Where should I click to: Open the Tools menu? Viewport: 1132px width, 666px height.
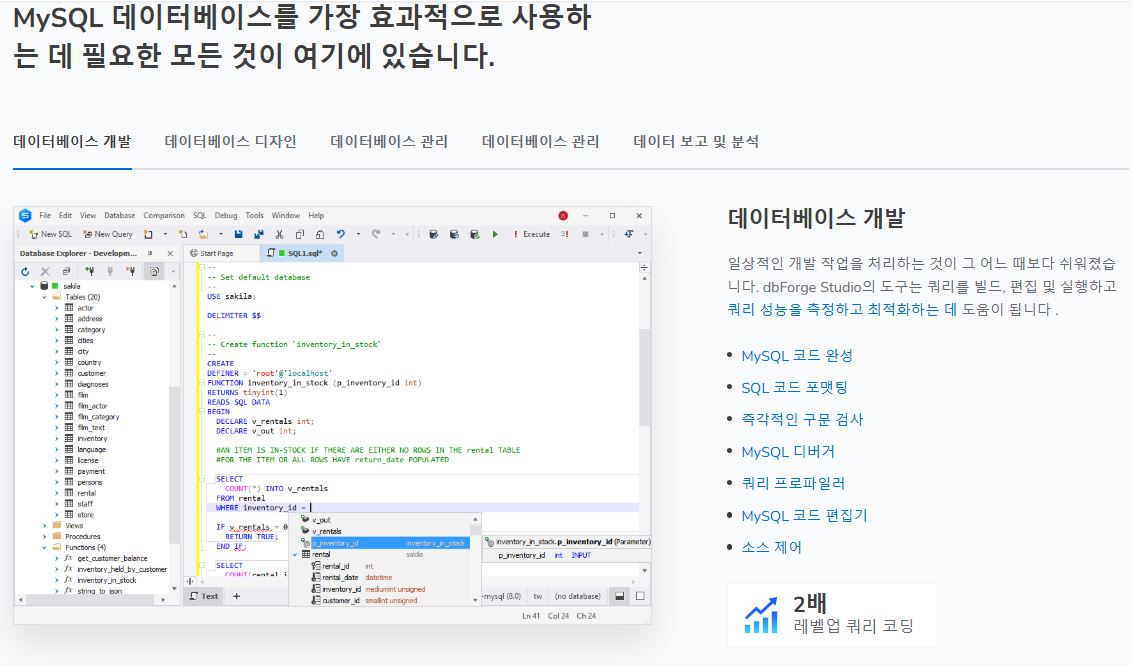pyautogui.click(x=254, y=215)
